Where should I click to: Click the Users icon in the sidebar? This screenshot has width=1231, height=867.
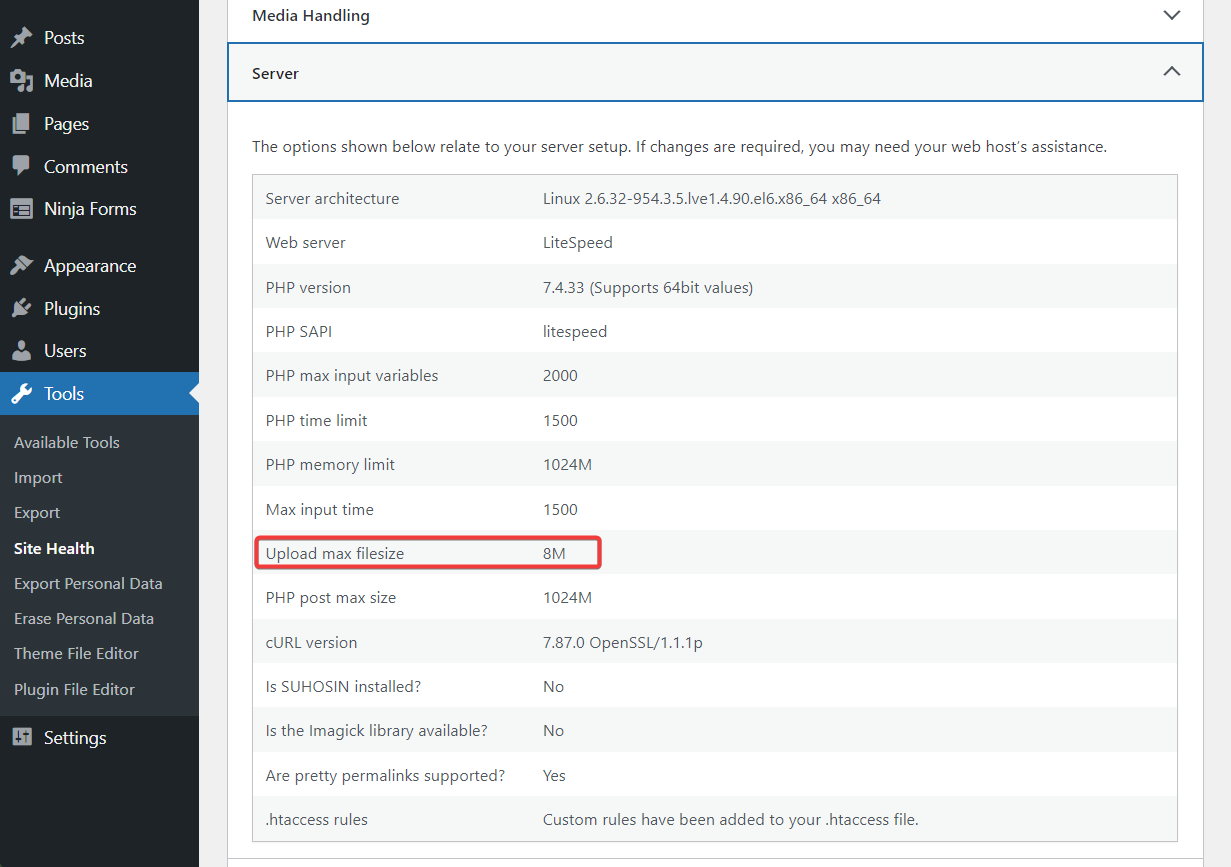pyautogui.click(x=22, y=351)
